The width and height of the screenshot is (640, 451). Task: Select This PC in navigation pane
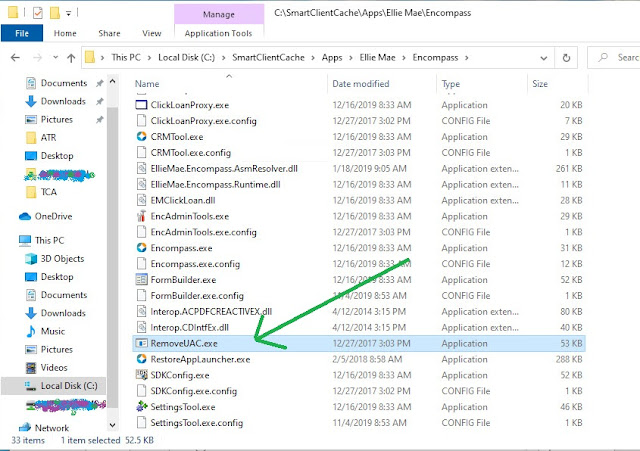[49, 240]
